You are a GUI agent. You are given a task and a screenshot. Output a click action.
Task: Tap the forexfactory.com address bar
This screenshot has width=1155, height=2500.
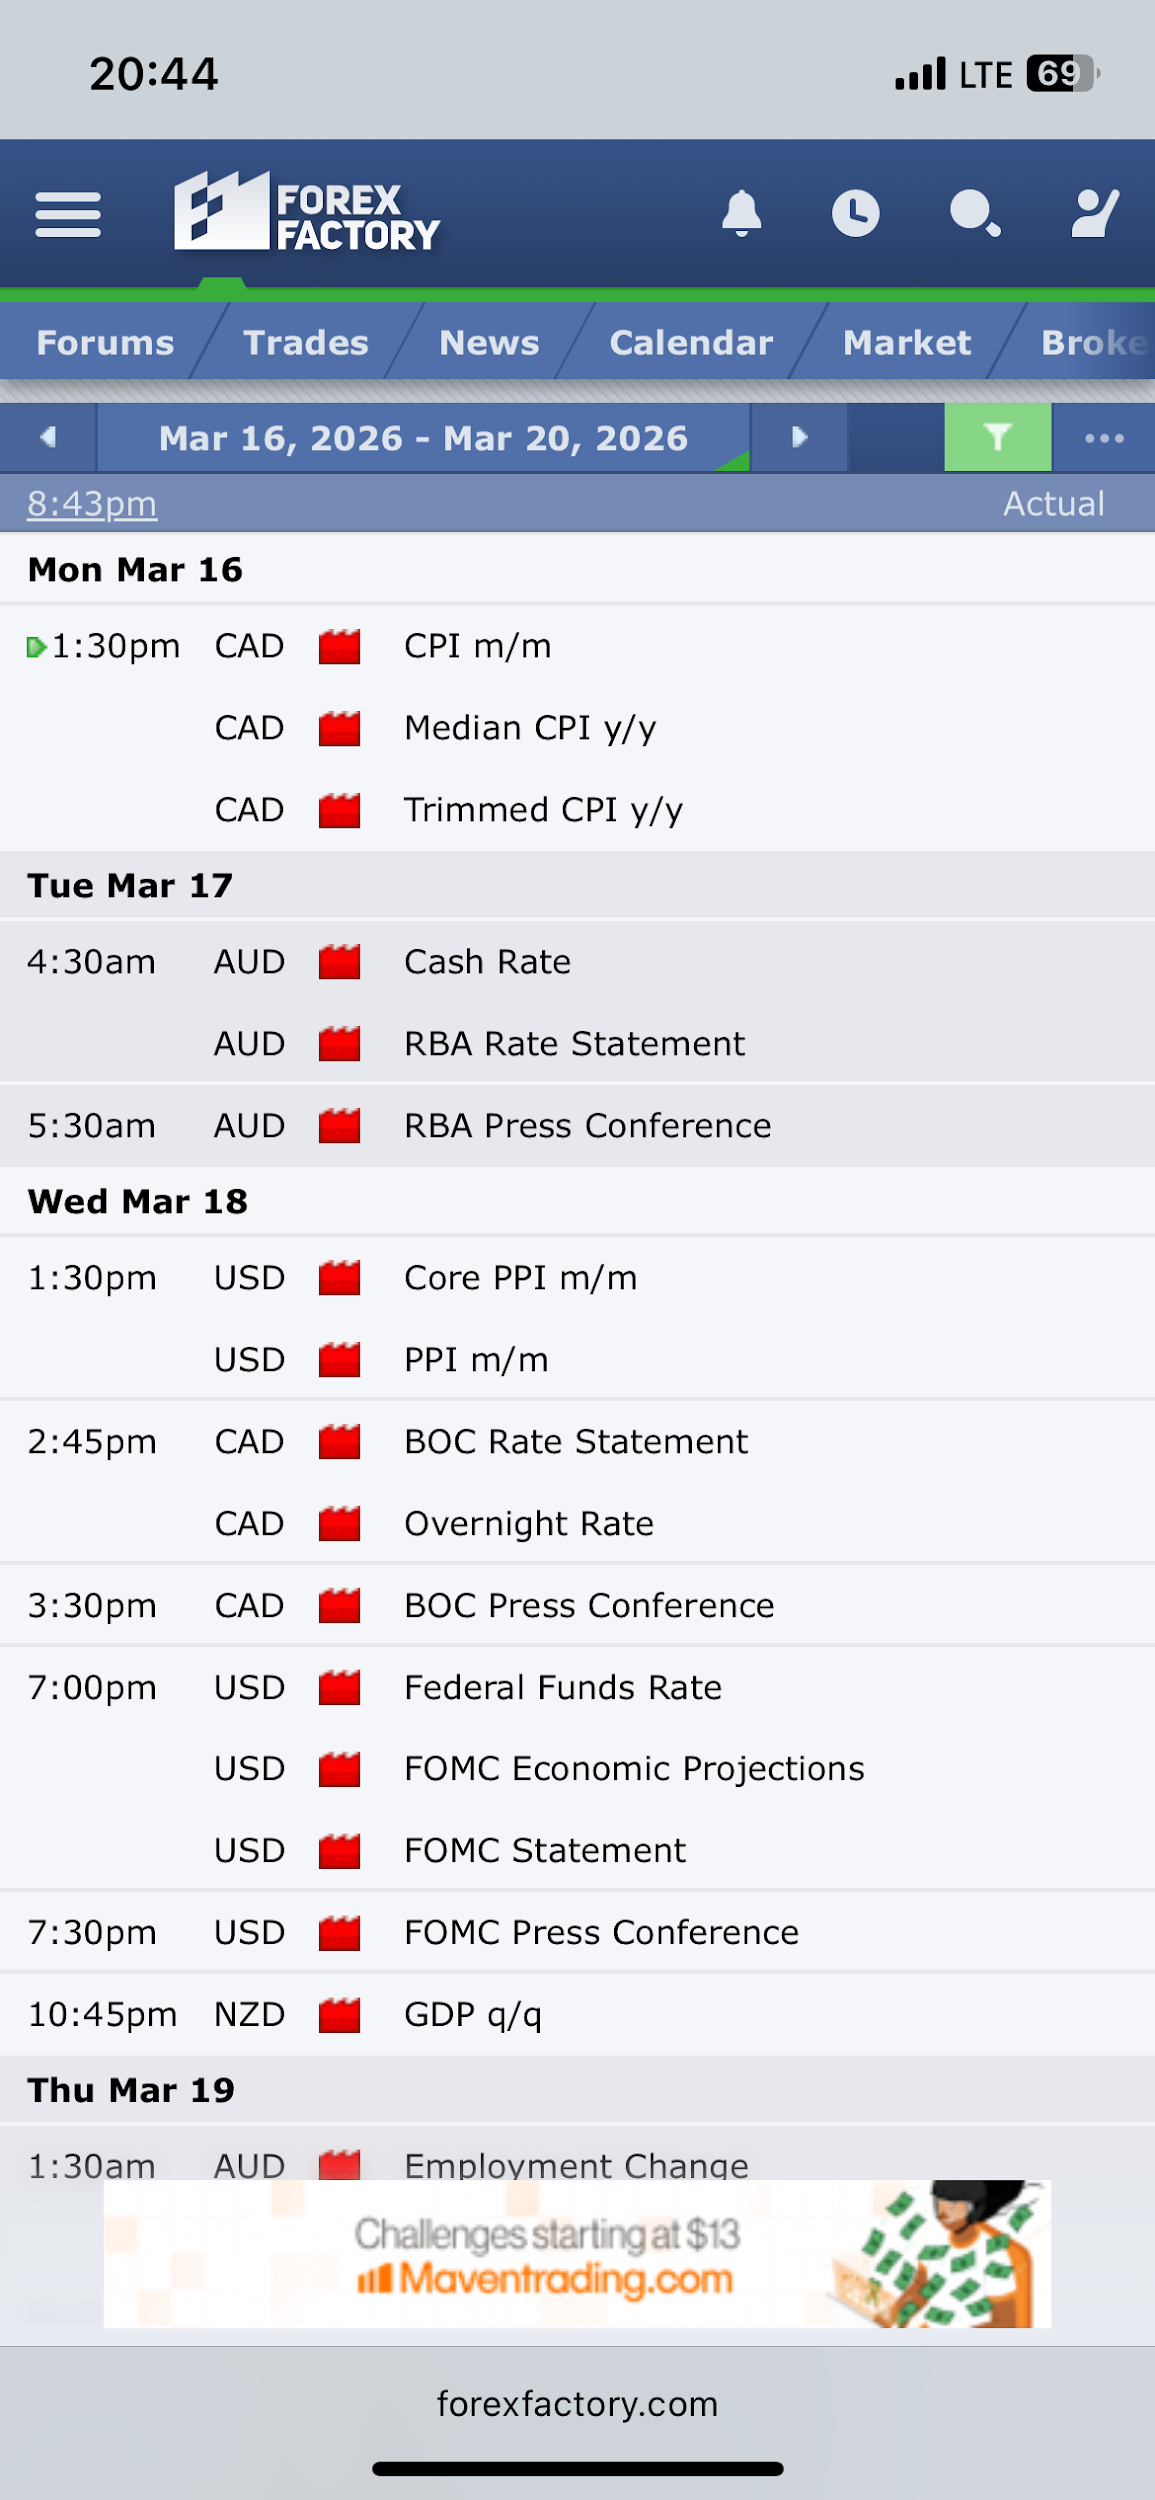(577, 2404)
